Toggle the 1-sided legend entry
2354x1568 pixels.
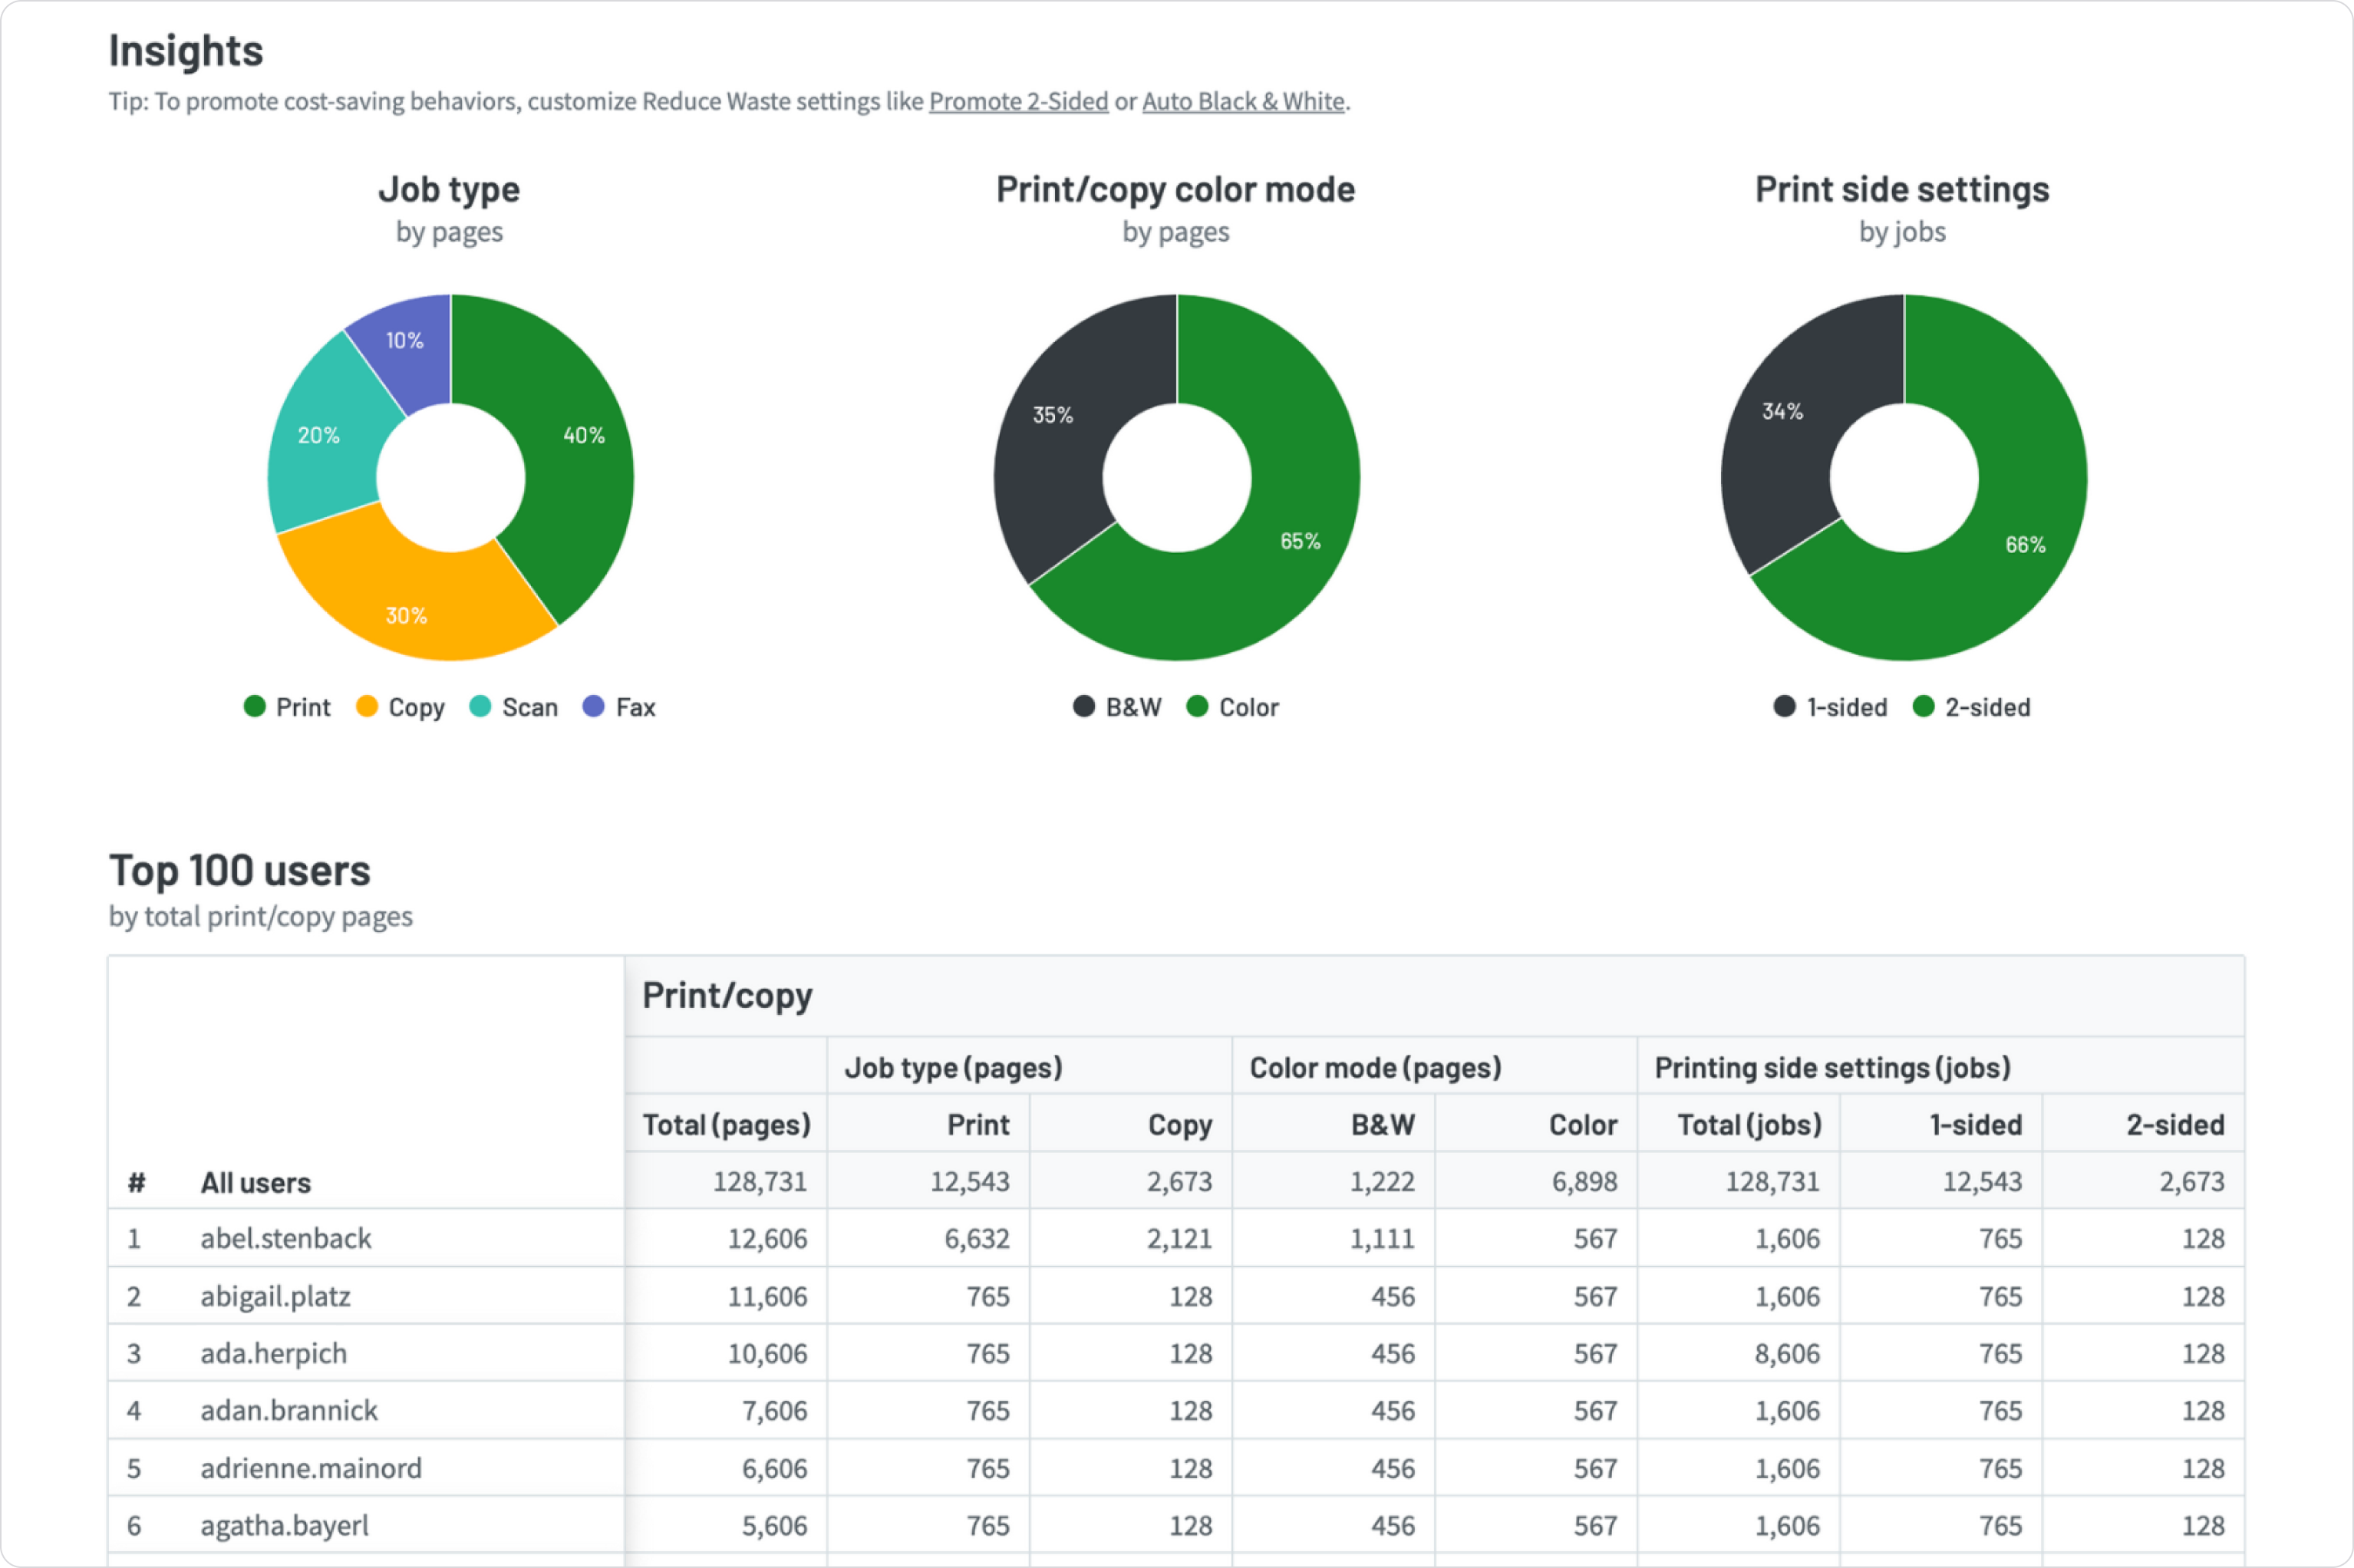point(1831,707)
